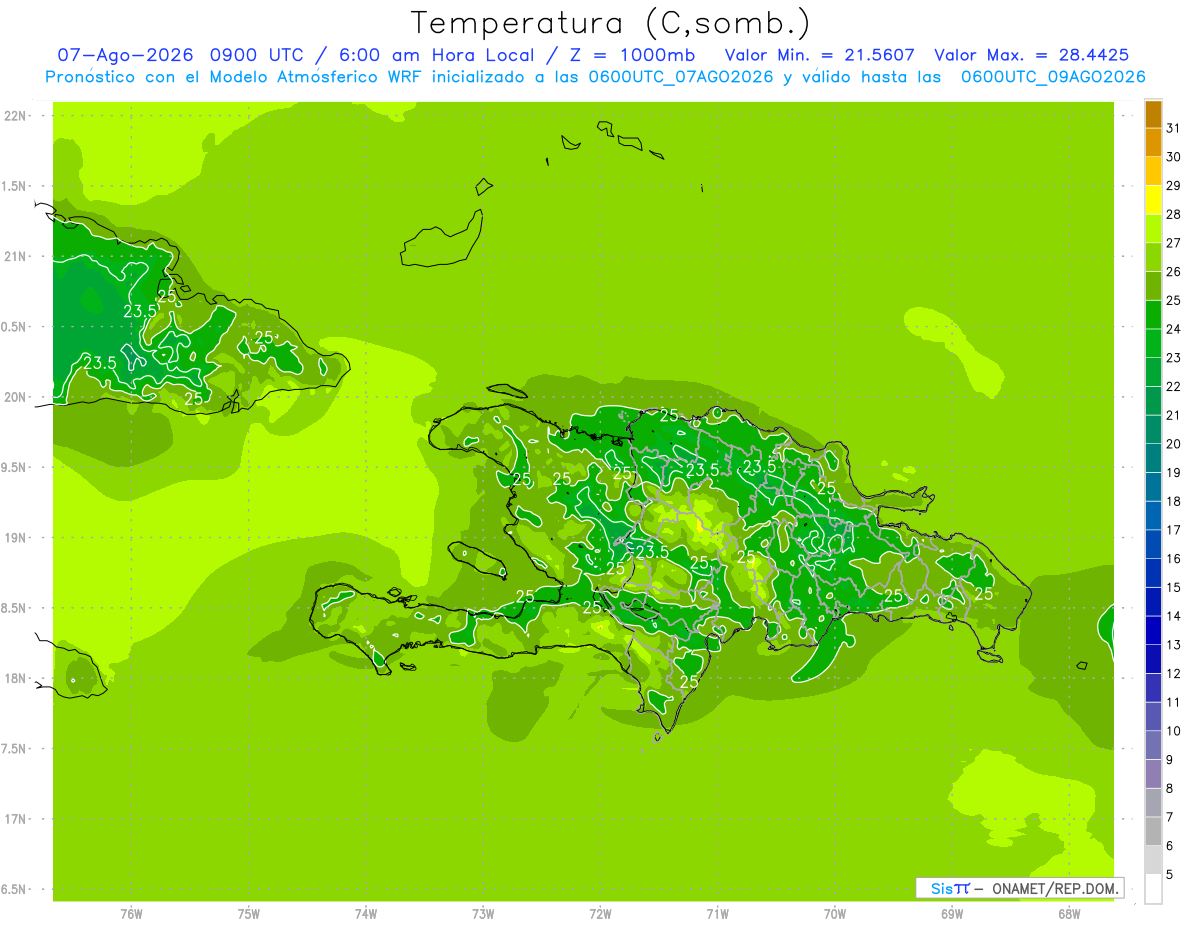The height and width of the screenshot is (927, 1200).
Task: Click the Valor Min. = 21.5607 text
Action: 819,55
